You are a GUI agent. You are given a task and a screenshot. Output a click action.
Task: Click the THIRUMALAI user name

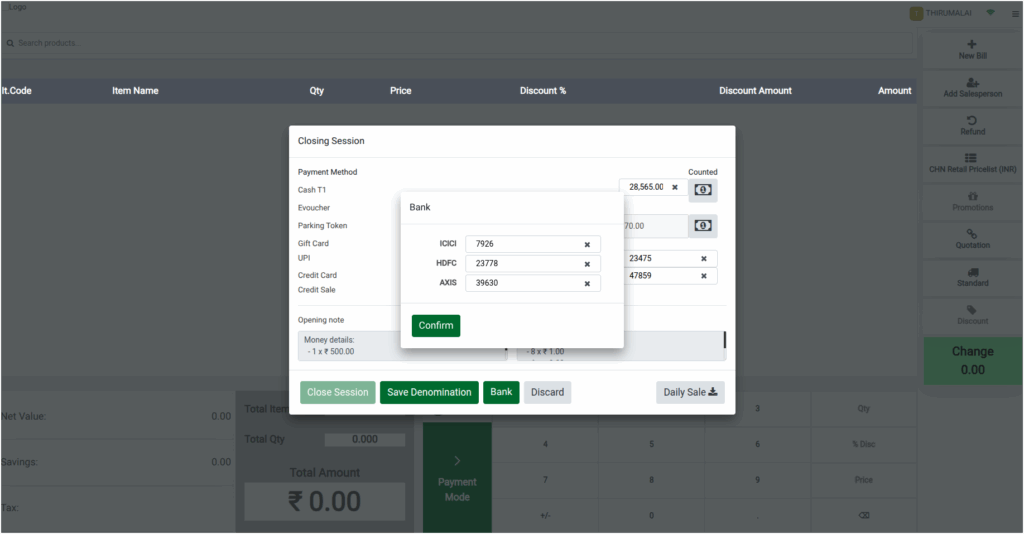tap(948, 13)
